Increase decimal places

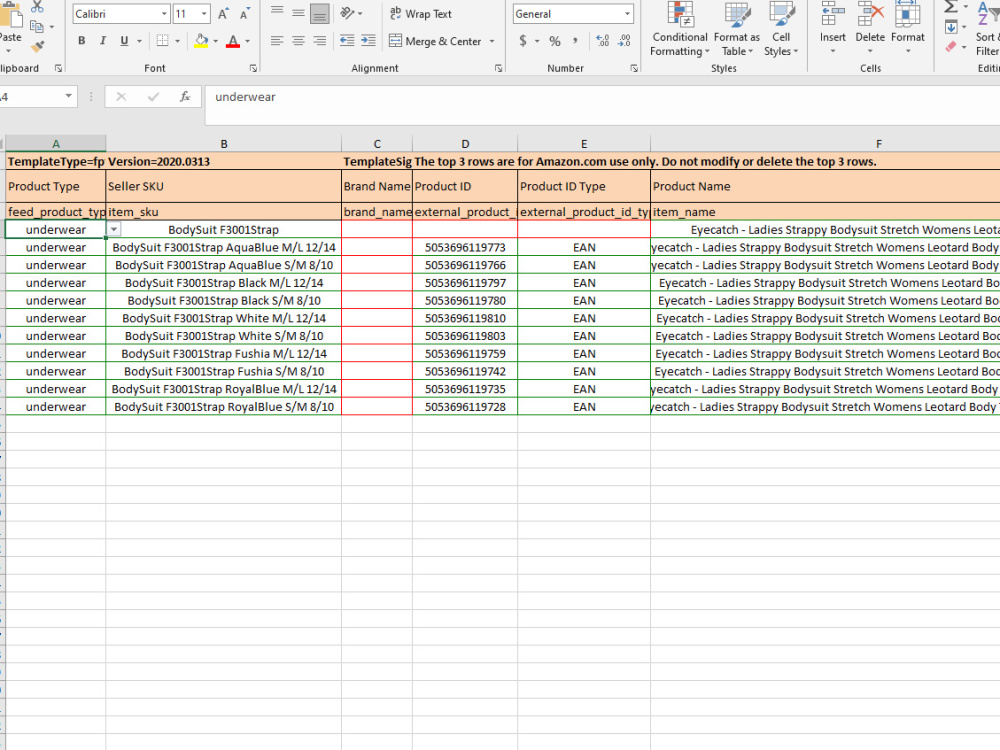click(x=603, y=41)
